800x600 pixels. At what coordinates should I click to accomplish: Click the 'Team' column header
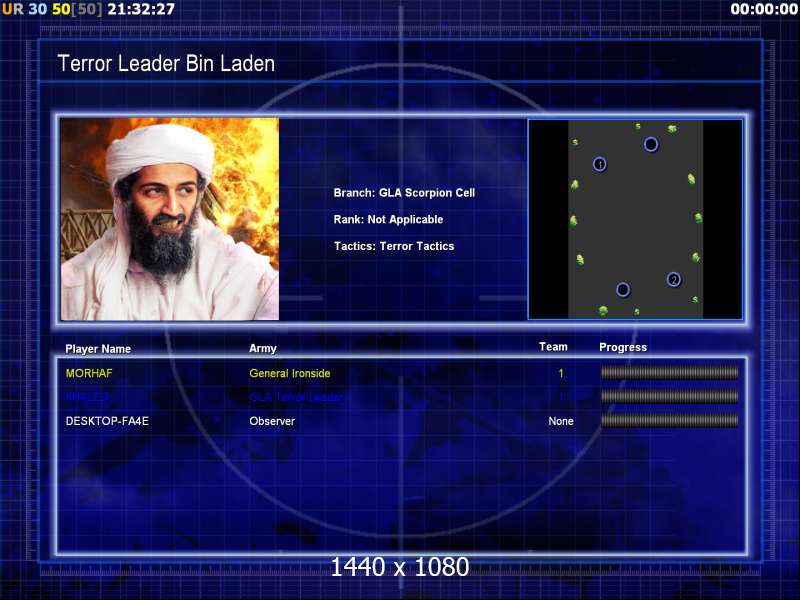(x=553, y=347)
